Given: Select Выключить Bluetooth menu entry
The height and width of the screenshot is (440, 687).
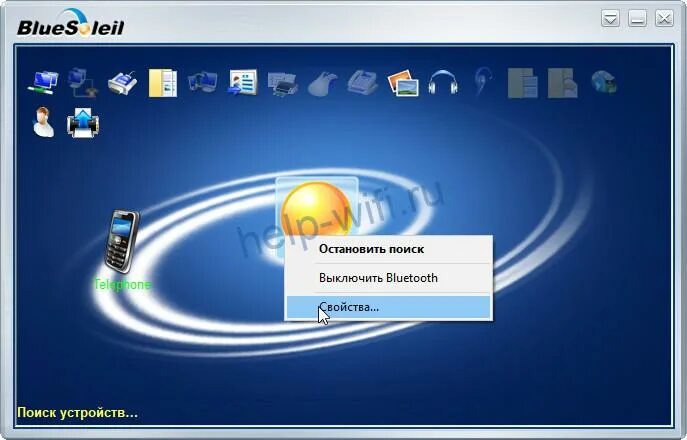Looking at the screenshot, I should (389, 278).
